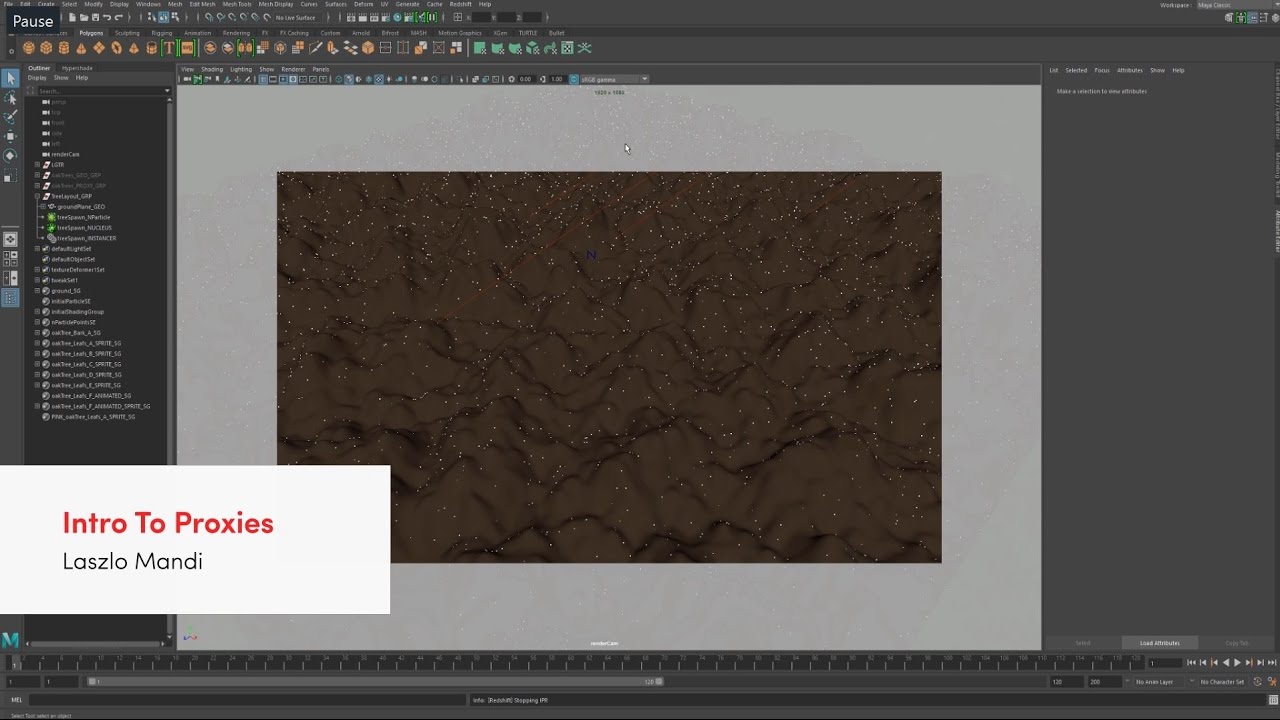The width and height of the screenshot is (1280, 720).
Task: Go to start of playback range
Action: tap(1192, 662)
